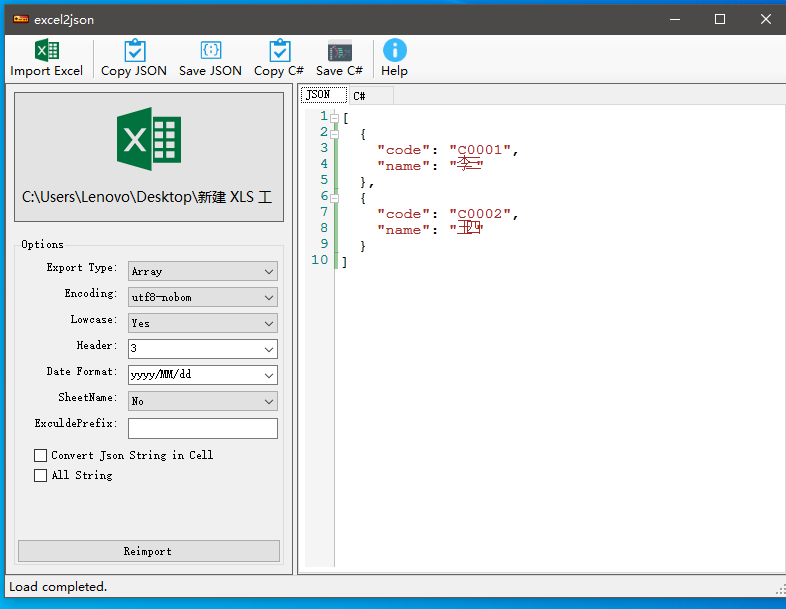Screen dimensions: 786x609
Task: Switch to the C# tab
Action: point(359,96)
